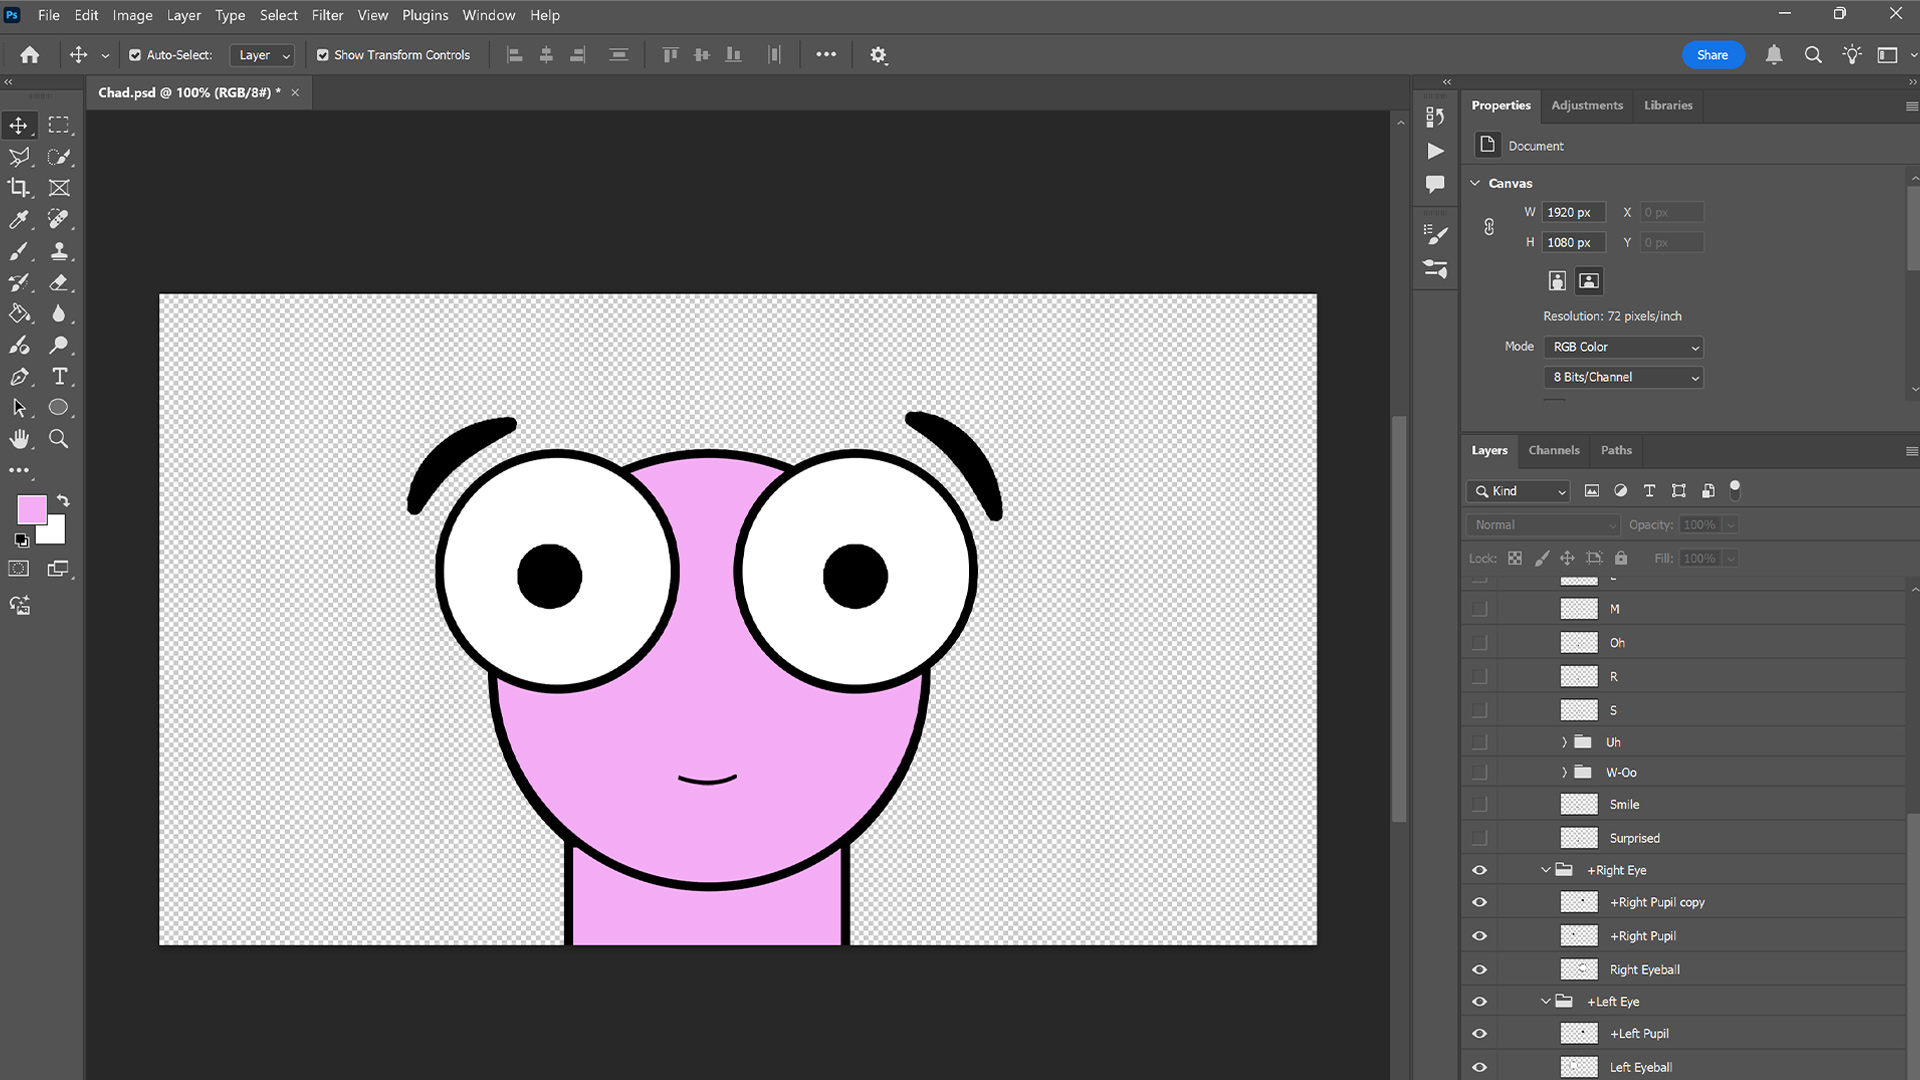Open the 8 Bits/Channel dropdown
Image resolution: width=1920 pixels, height=1080 pixels.
pos(1623,377)
